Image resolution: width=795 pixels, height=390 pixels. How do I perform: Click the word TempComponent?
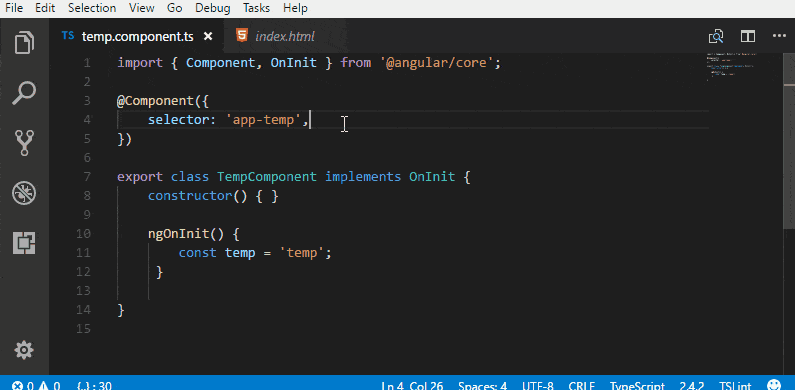[267, 177]
